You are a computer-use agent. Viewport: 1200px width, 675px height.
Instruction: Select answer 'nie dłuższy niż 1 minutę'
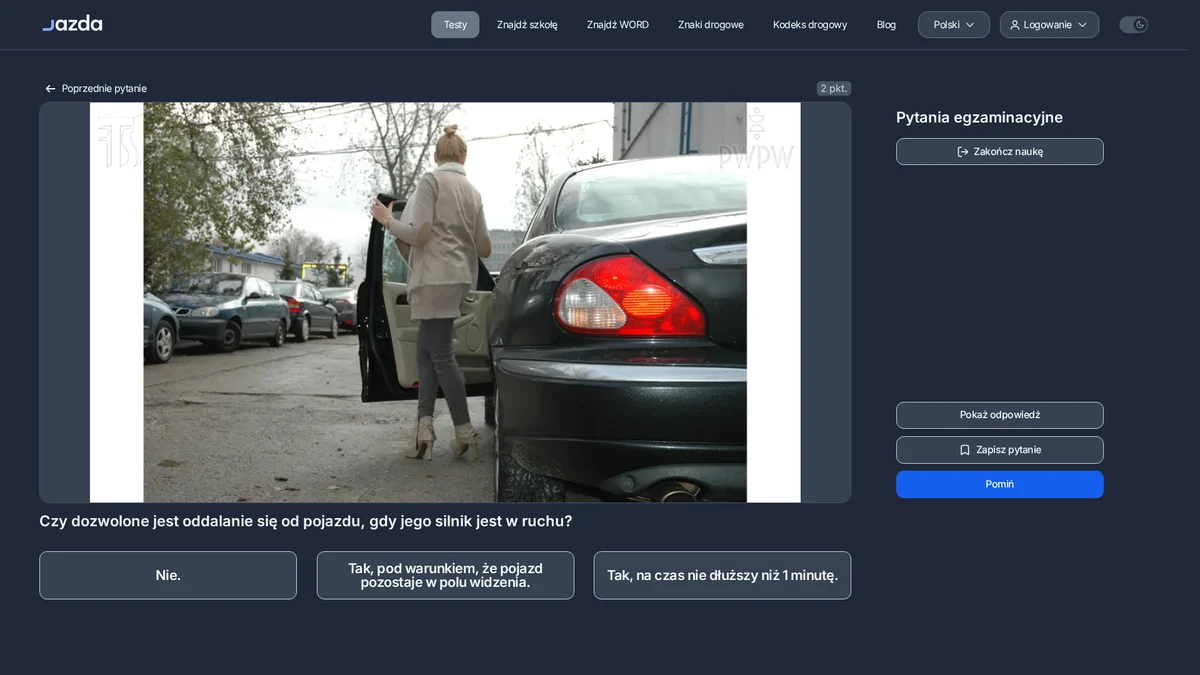point(722,575)
